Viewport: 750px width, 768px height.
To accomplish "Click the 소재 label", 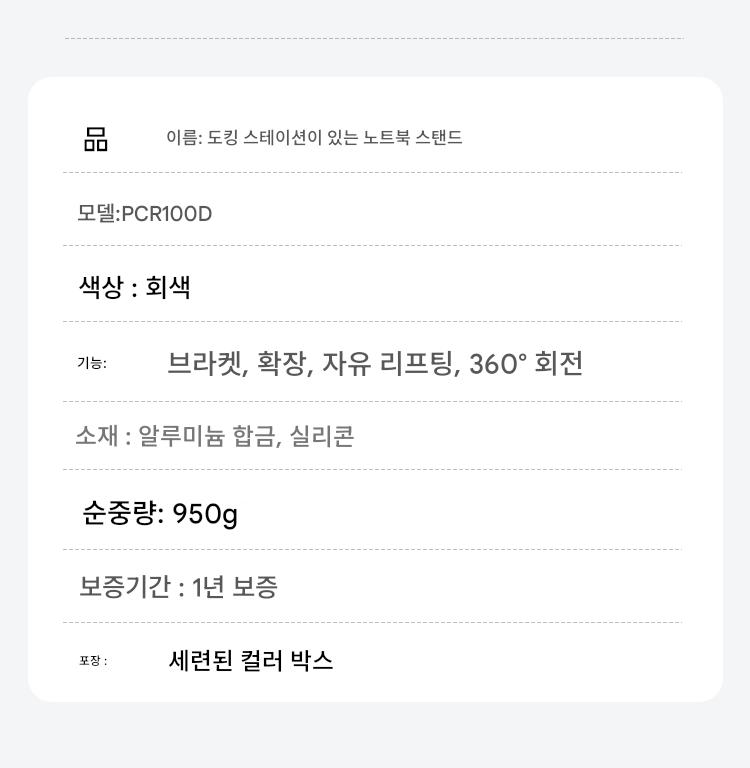I will point(97,437).
